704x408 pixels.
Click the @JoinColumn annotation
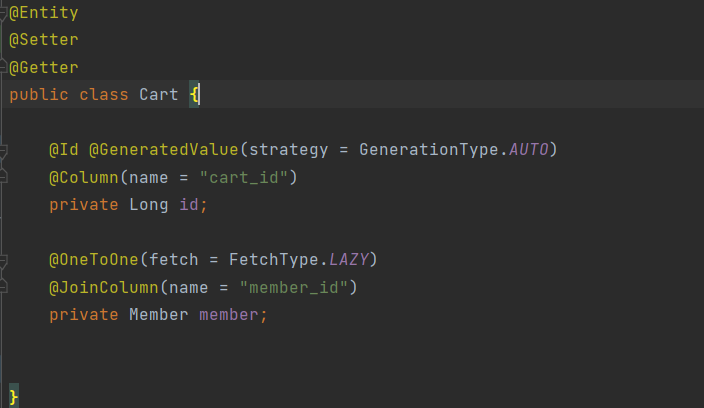(104, 287)
